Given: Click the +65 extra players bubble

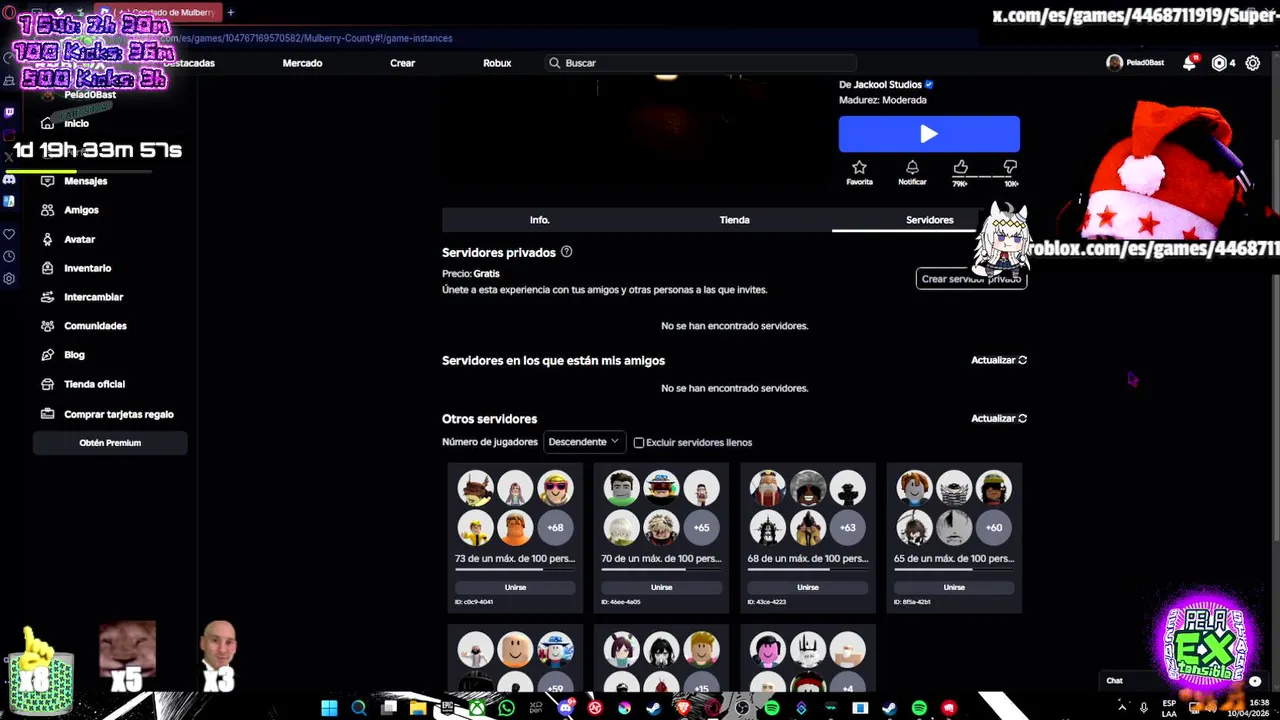Looking at the screenshot, I should tap(701, 527).
